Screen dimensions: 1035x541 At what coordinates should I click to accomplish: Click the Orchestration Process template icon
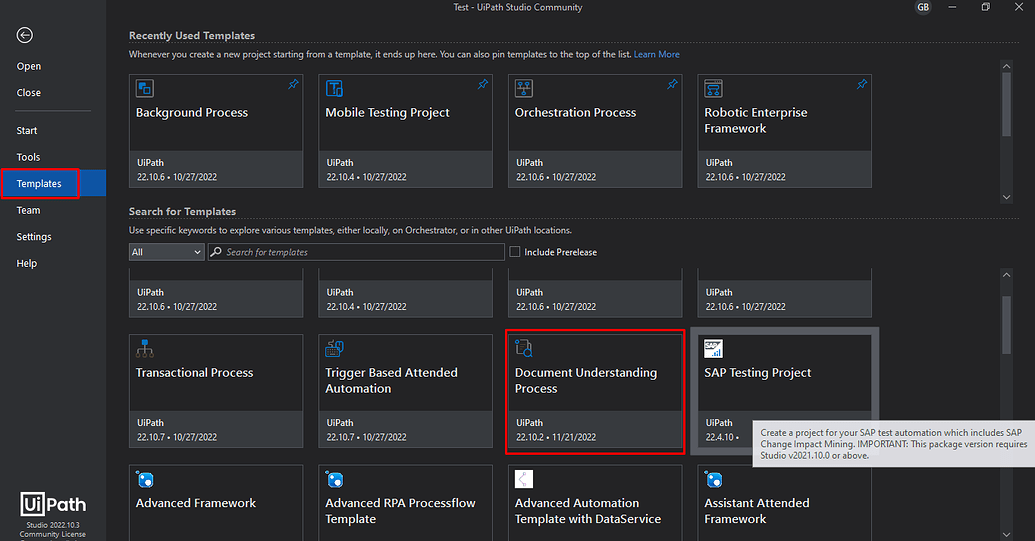[x=523, y=89]
